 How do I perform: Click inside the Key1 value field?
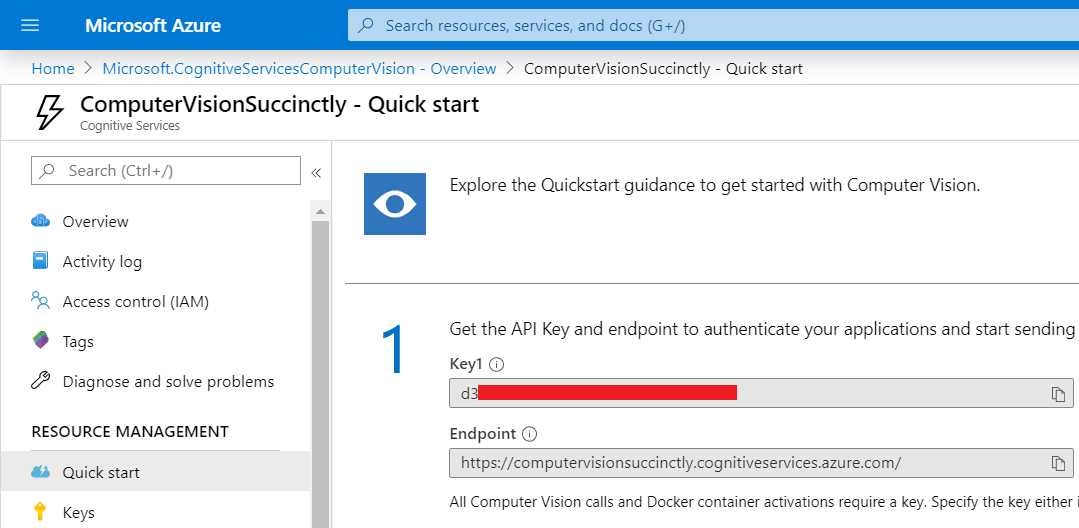point(761,393)
